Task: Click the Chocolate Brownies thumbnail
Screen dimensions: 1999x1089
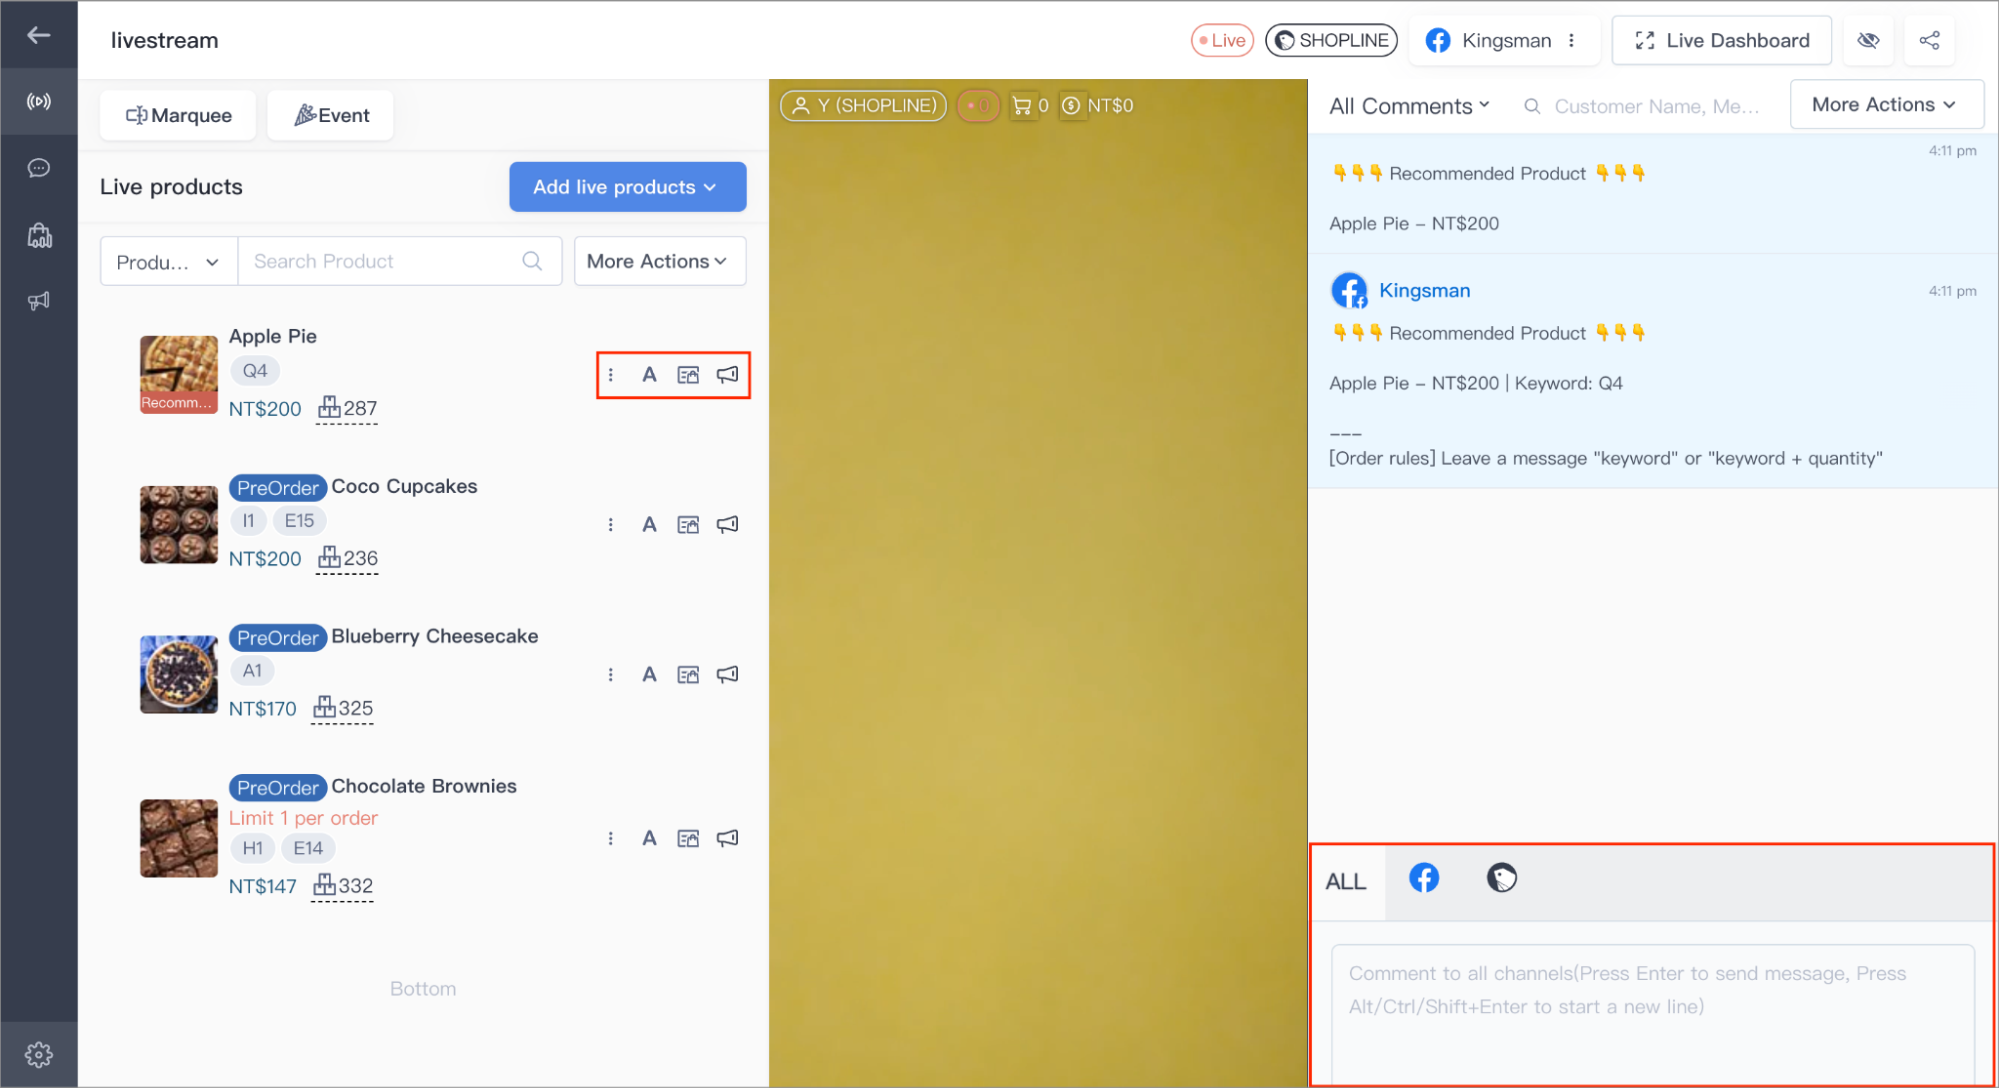Action: point(179,838)
